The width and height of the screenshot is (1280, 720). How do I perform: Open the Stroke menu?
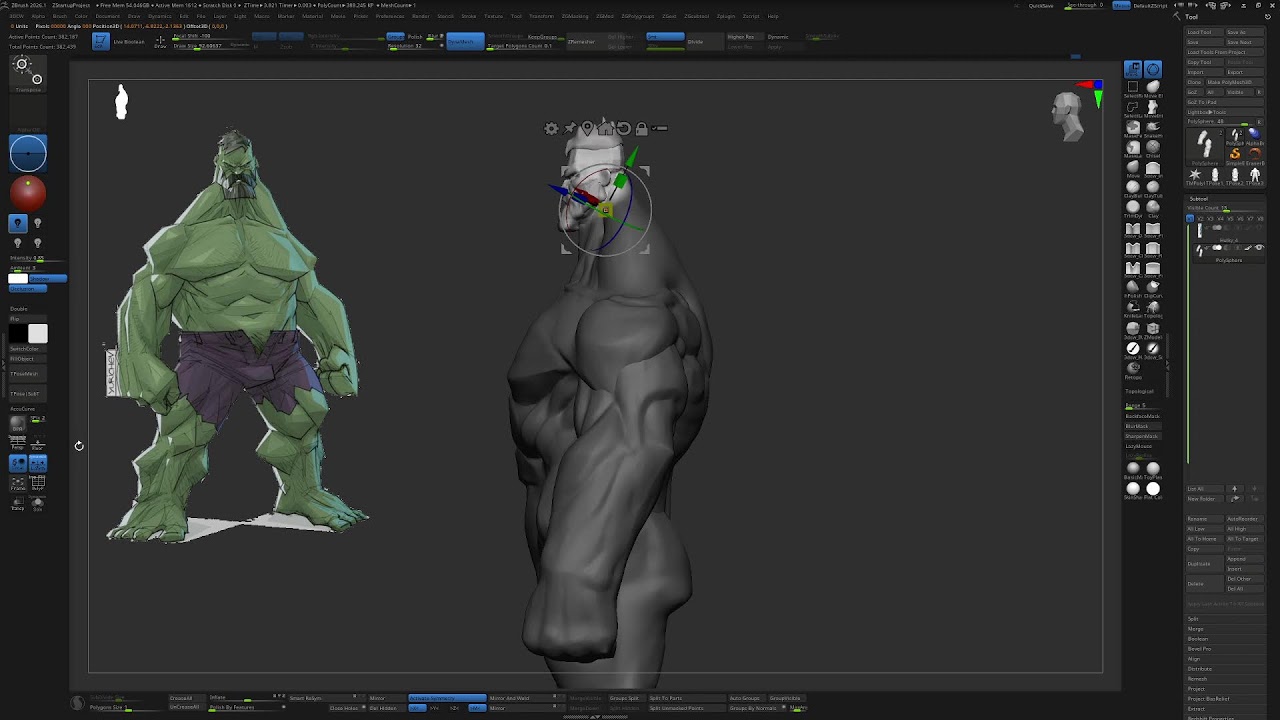(468, 16)
